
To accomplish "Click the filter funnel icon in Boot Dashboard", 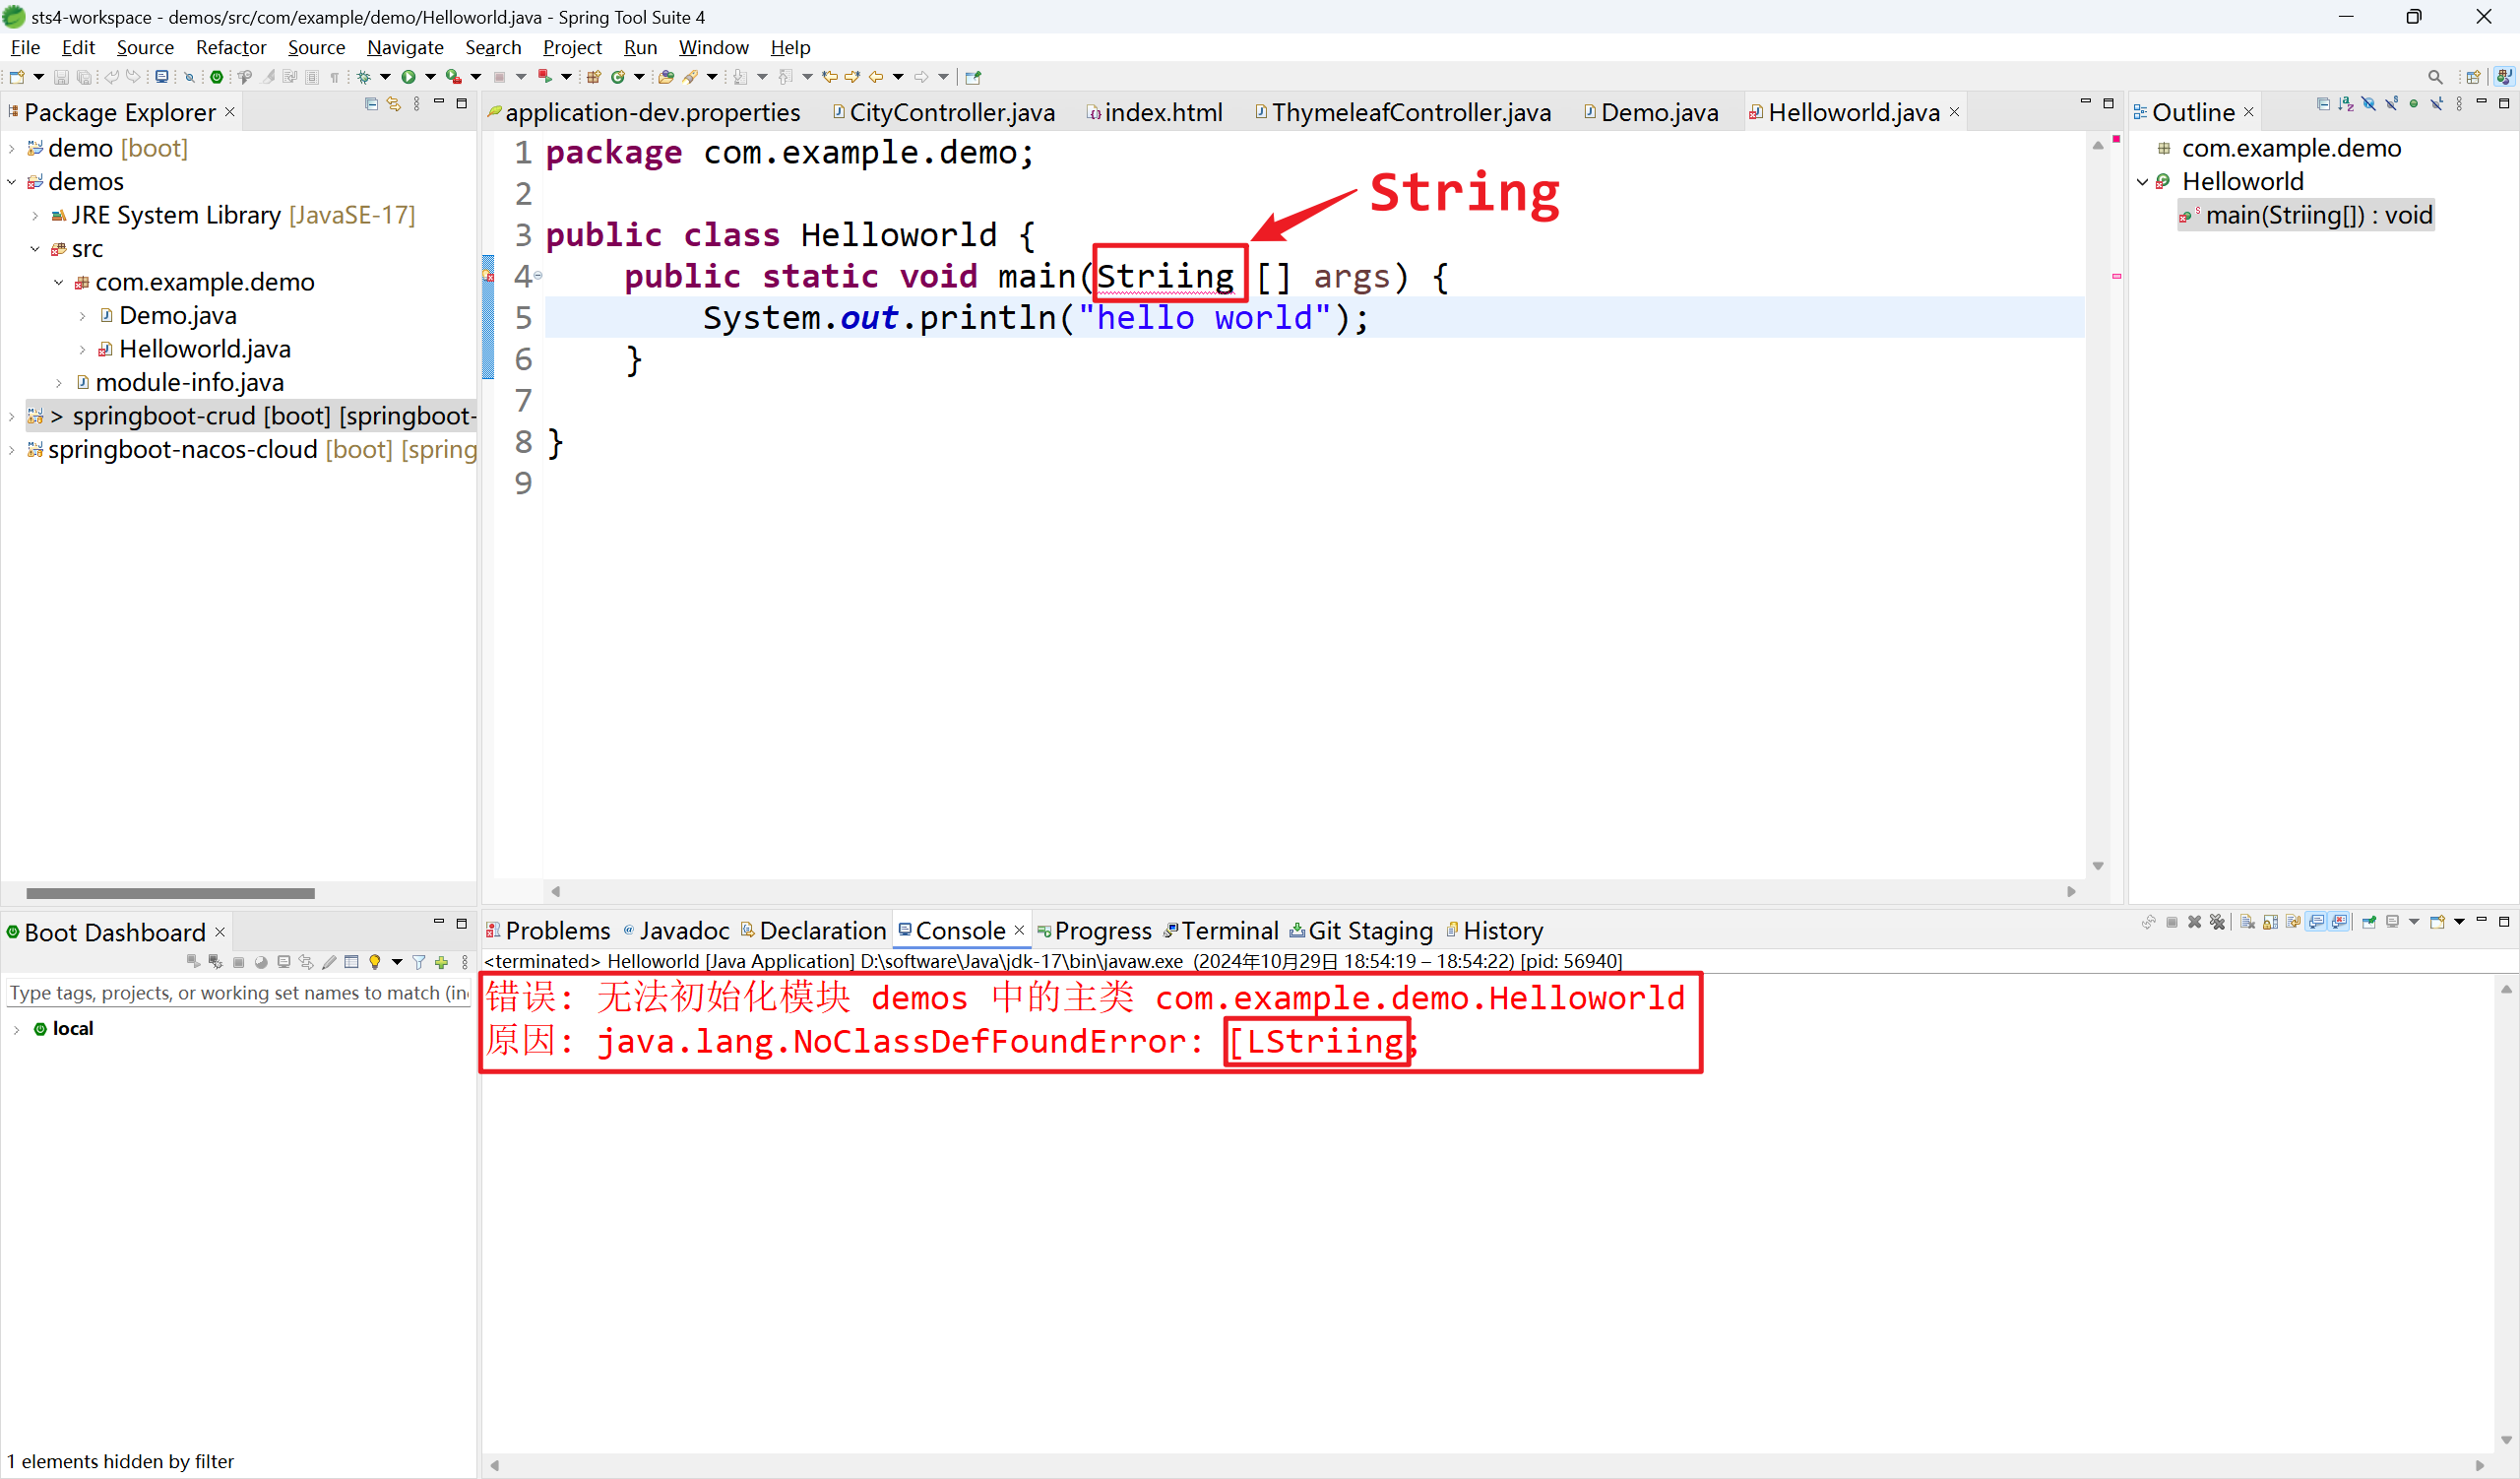I will pos(419,962).
